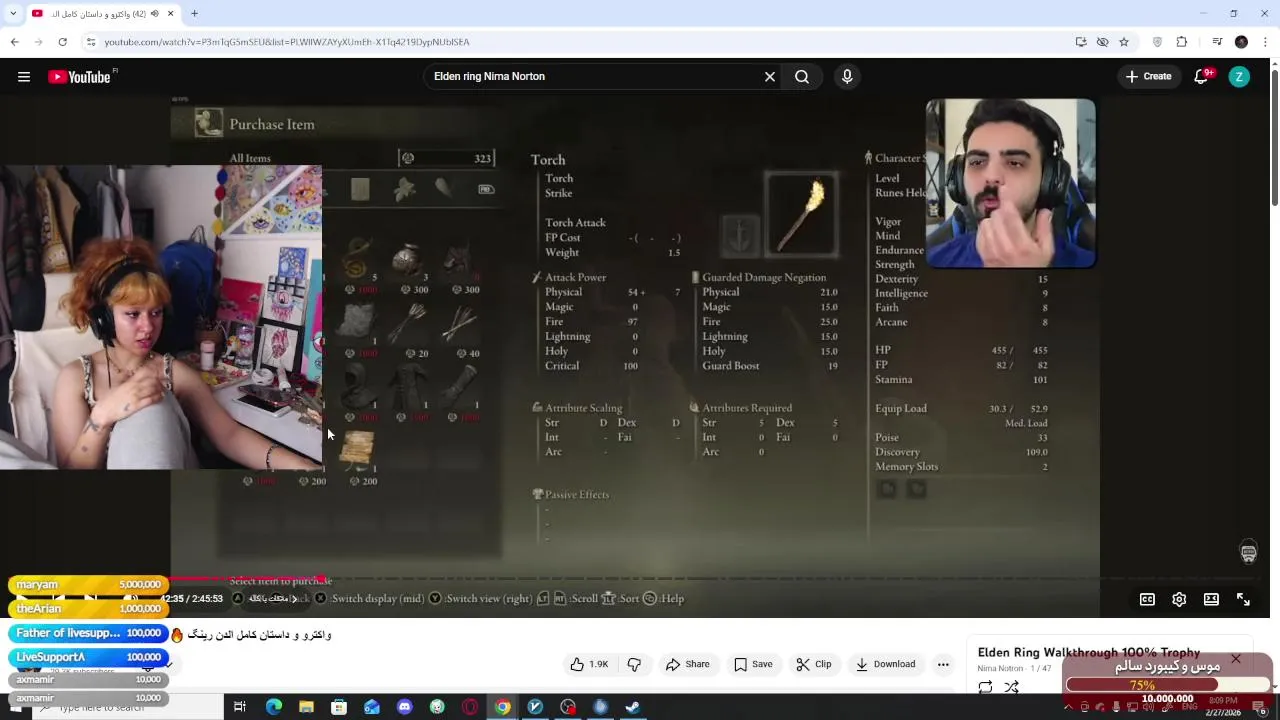Click the crossed-eye icon in address bar

(x=1102, y=42)
